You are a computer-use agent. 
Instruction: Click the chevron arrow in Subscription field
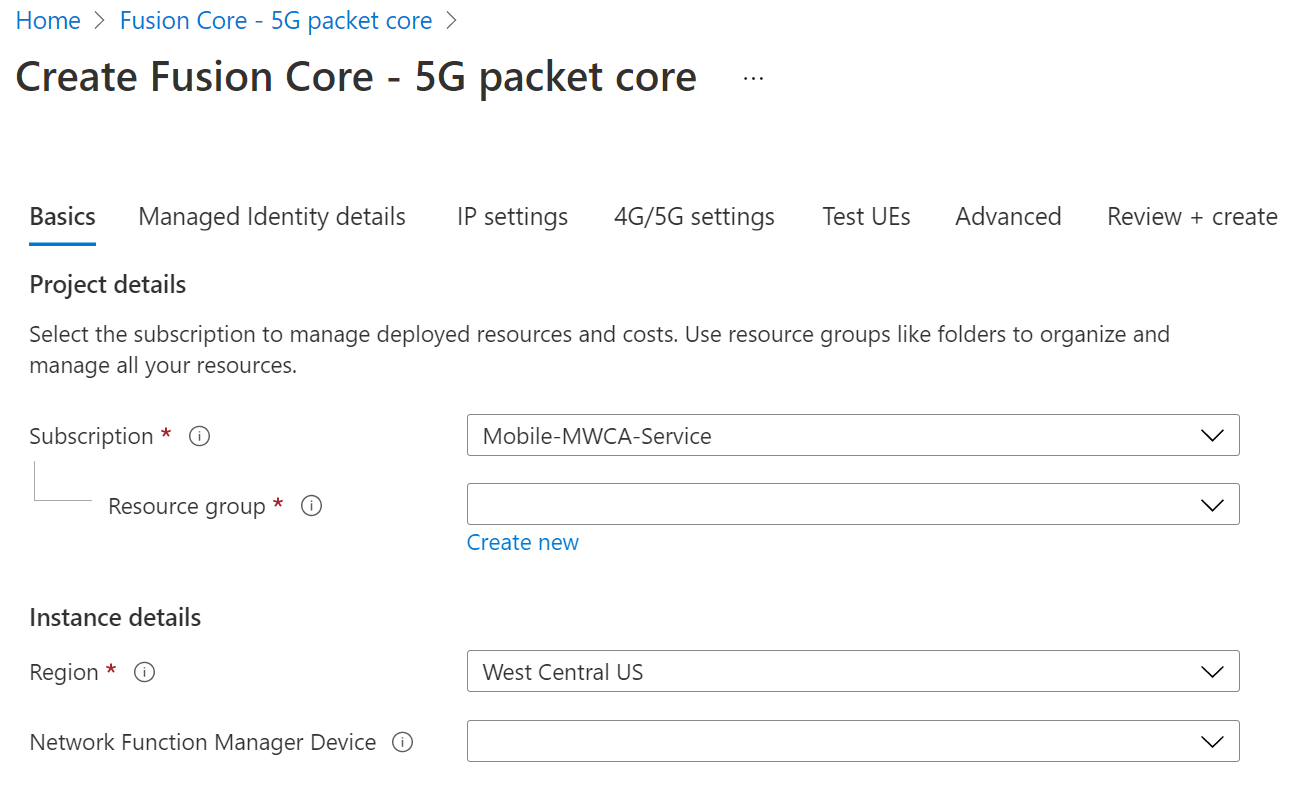point(1212,436)
